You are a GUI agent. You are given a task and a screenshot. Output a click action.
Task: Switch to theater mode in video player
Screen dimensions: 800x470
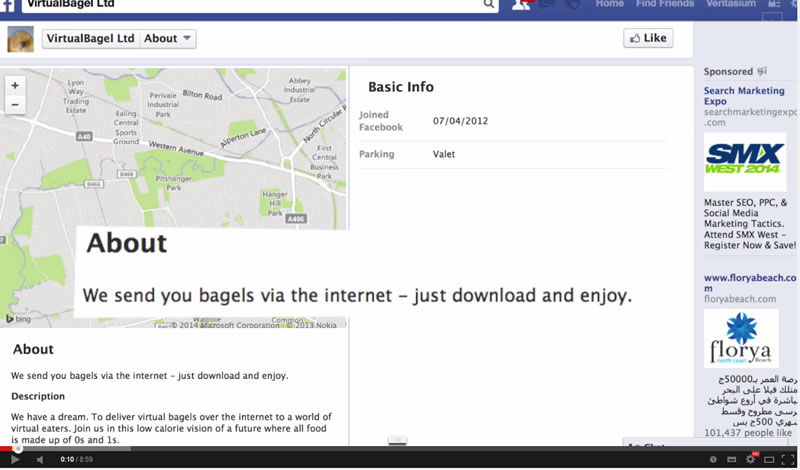point(769,459)
